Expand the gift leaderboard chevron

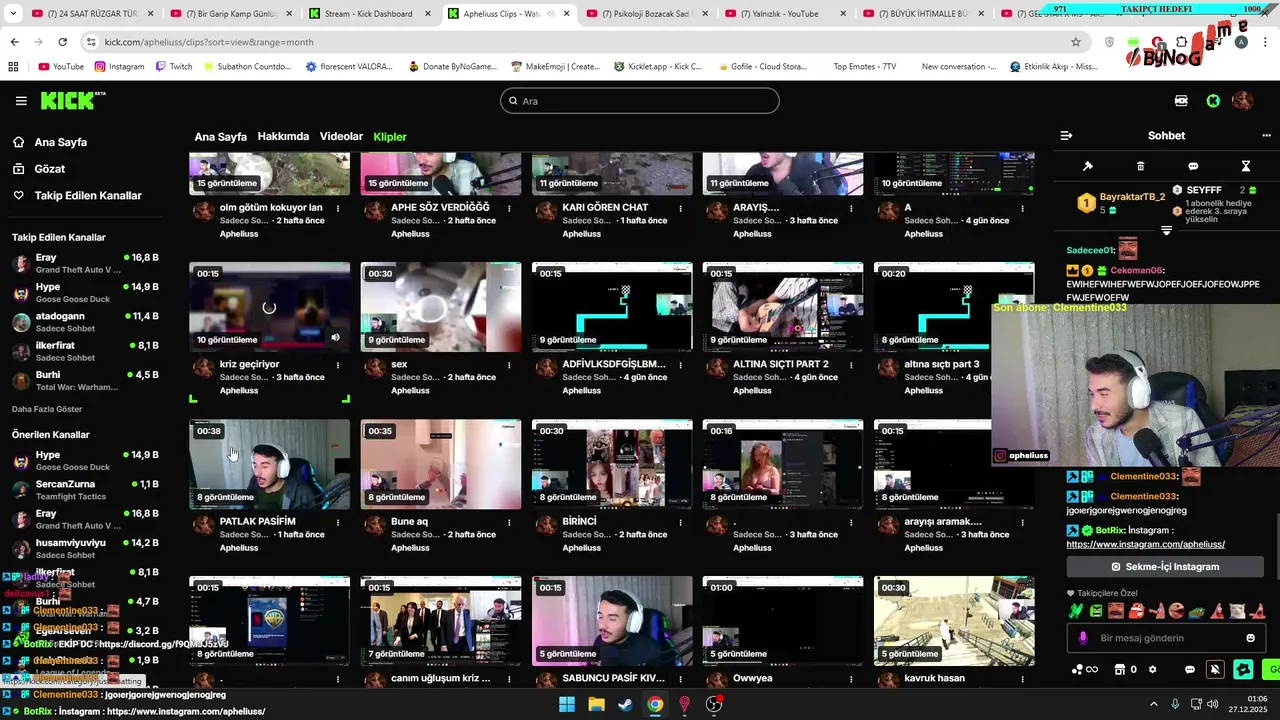tap(1166, 231)
